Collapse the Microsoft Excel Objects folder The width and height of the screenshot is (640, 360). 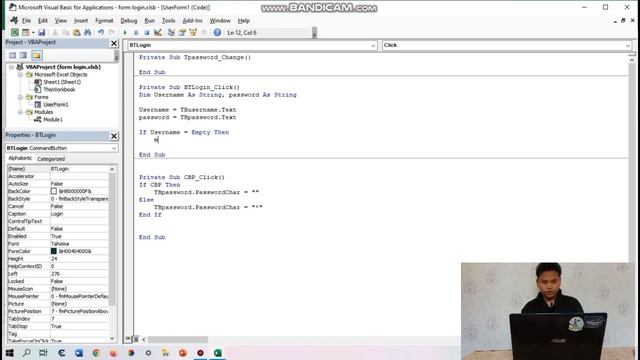tap(20, 75)
